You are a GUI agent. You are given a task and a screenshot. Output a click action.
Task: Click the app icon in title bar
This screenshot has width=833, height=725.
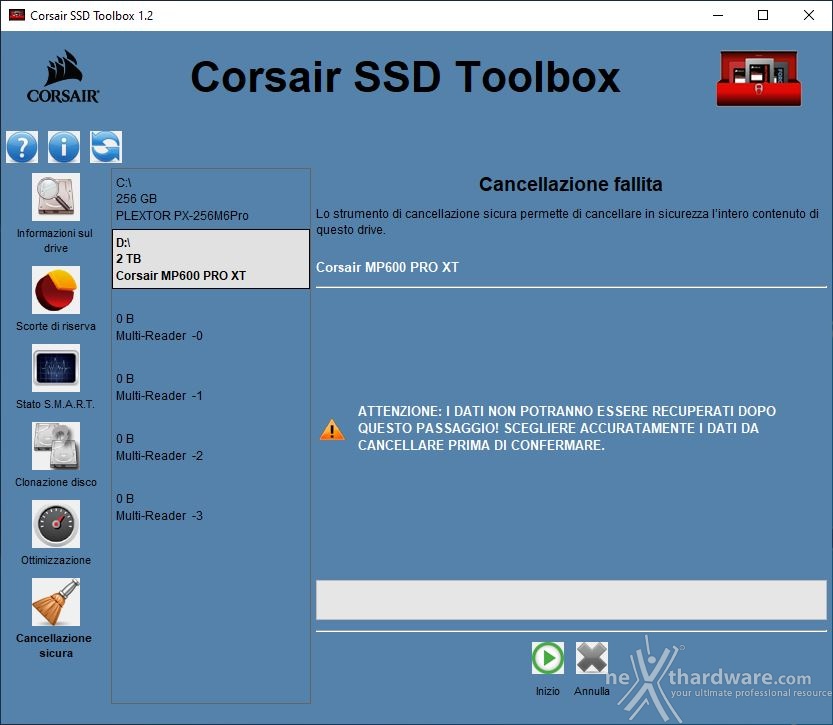coord(17,15)
